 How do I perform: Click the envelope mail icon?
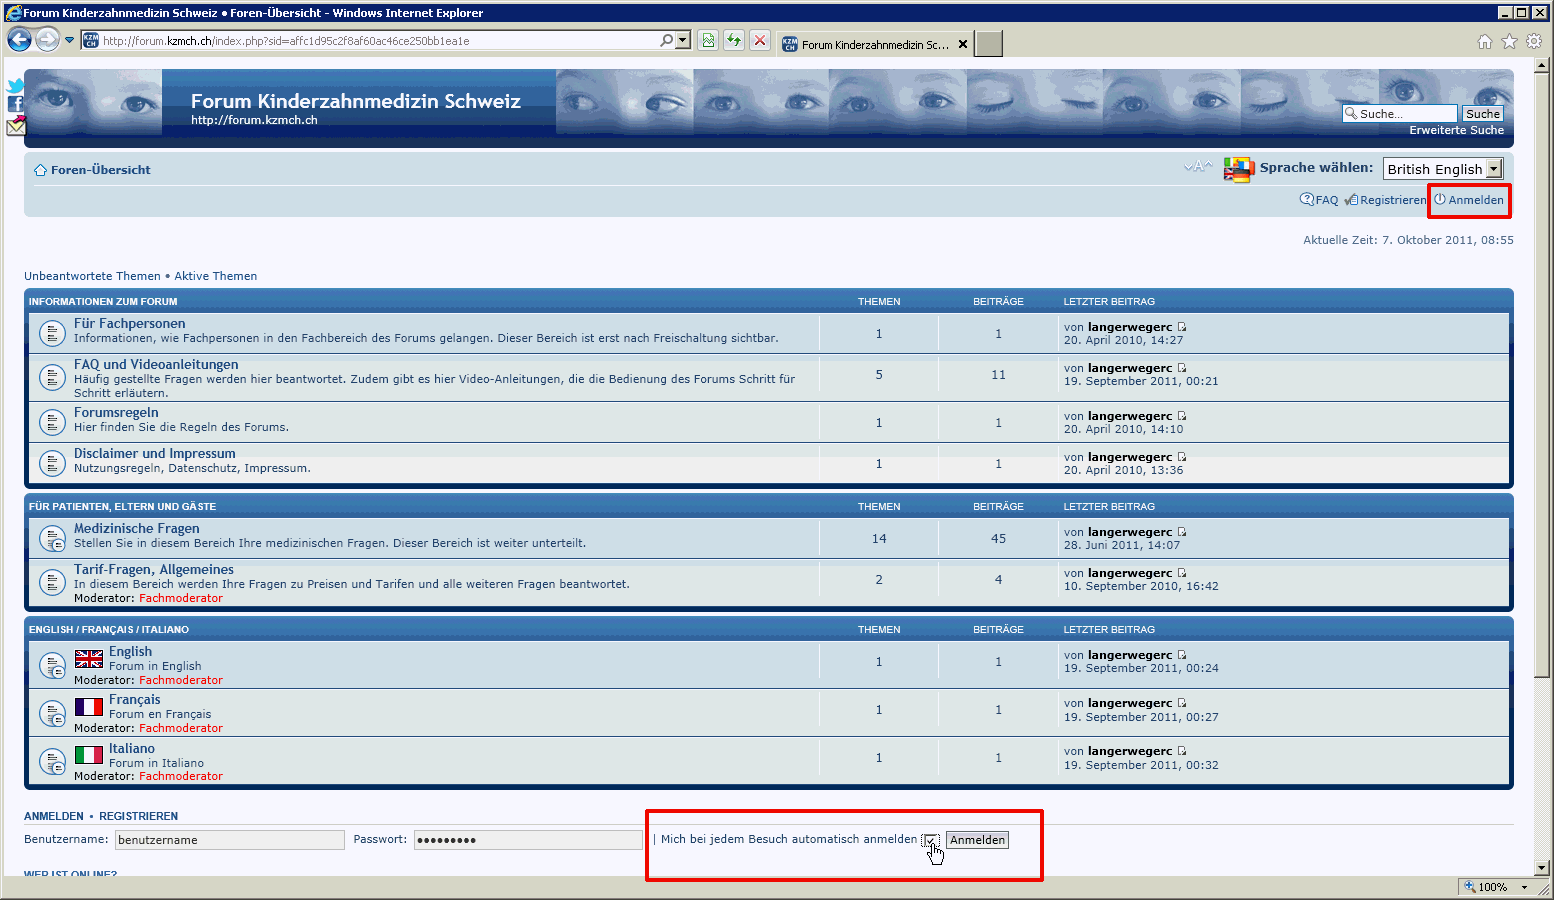(x=16, y=126)
